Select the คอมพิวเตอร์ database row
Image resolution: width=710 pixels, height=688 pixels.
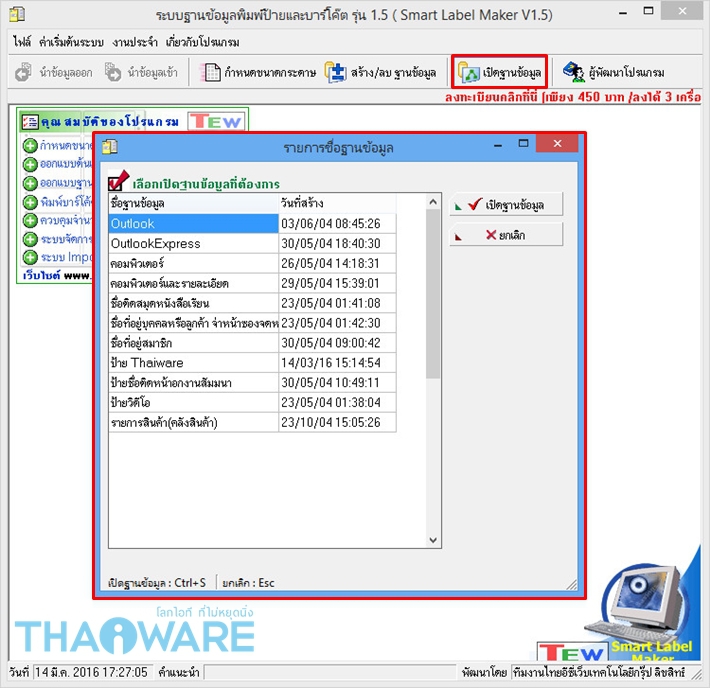click(x=252, y=263)
